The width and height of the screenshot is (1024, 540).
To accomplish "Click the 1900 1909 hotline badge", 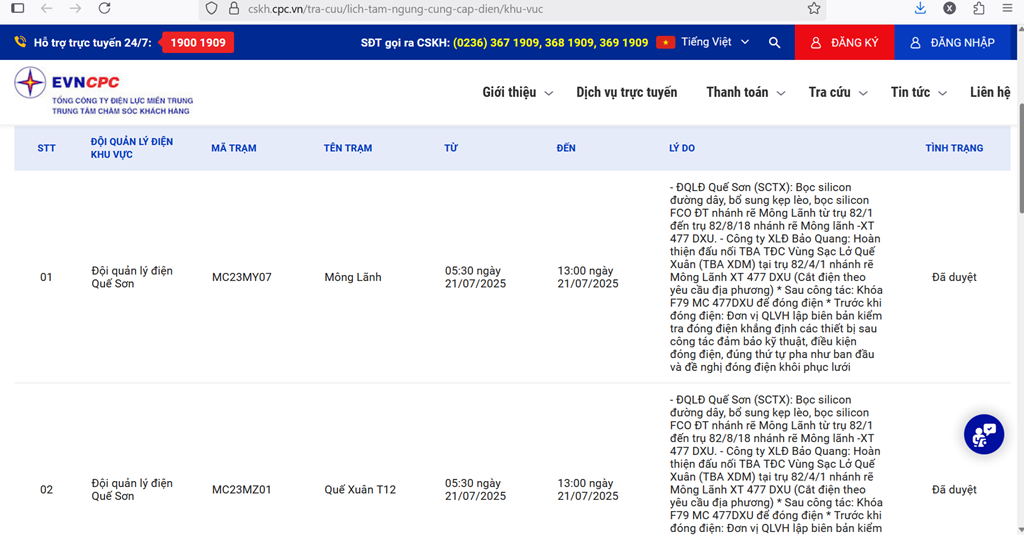I will pyautogui.click(x=197, y=43).
